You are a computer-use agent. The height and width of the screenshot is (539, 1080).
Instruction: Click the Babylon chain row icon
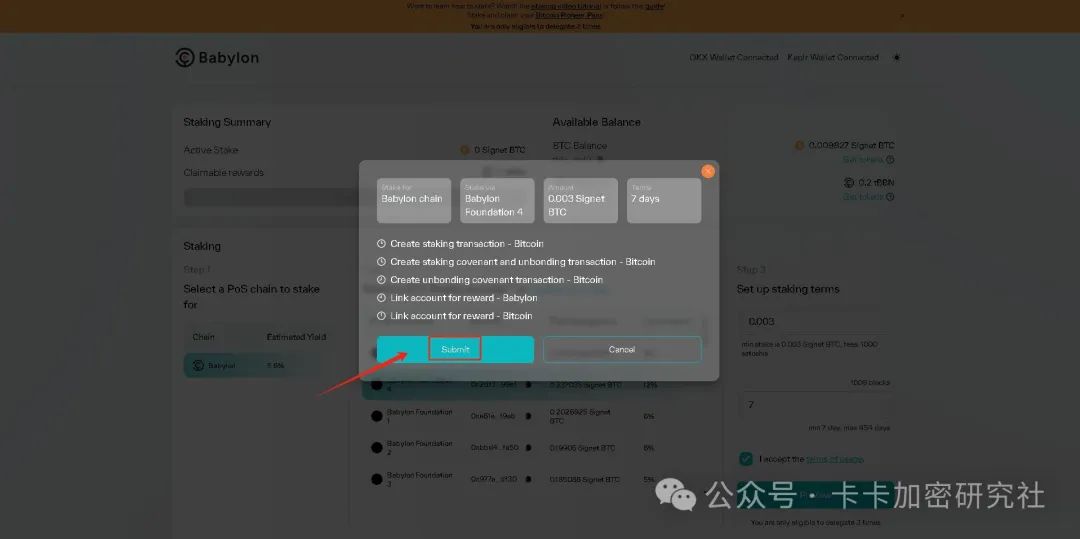pos(198,366)
